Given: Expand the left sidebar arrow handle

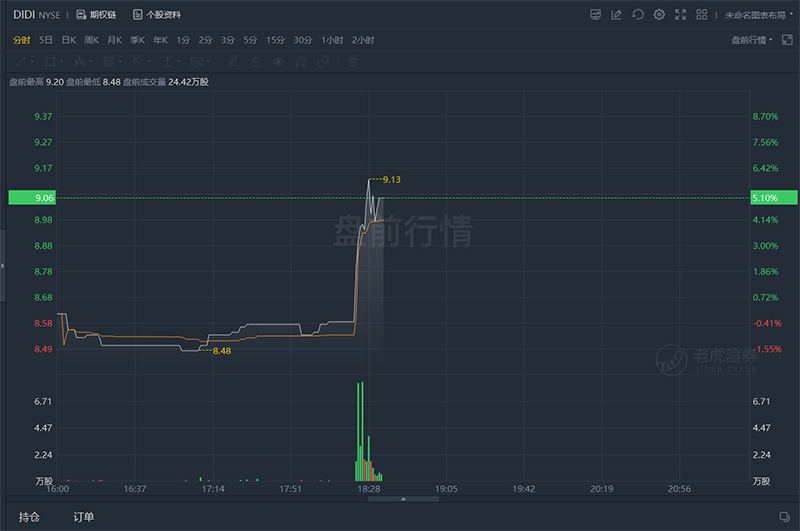Looking at the screenshot, I should coord(3,265).
